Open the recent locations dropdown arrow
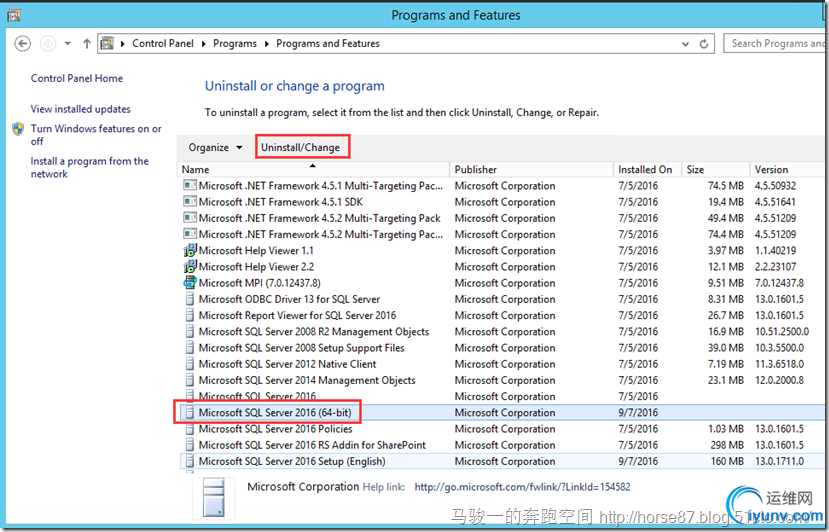This screenshot has width=829, height=532. (x=68, y=43)
